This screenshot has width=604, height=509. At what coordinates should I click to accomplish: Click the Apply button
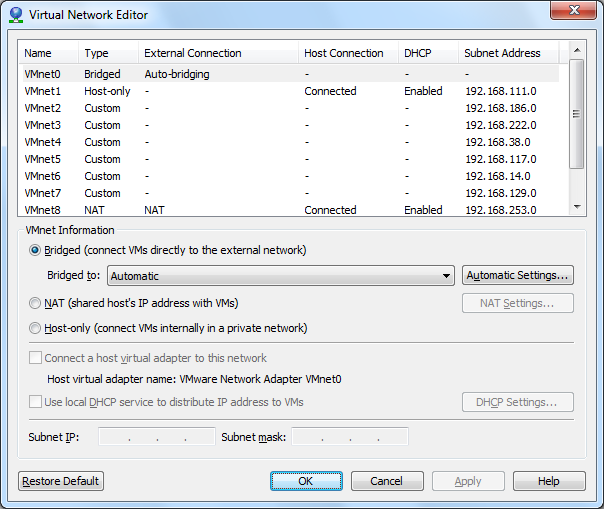point(468,481)
